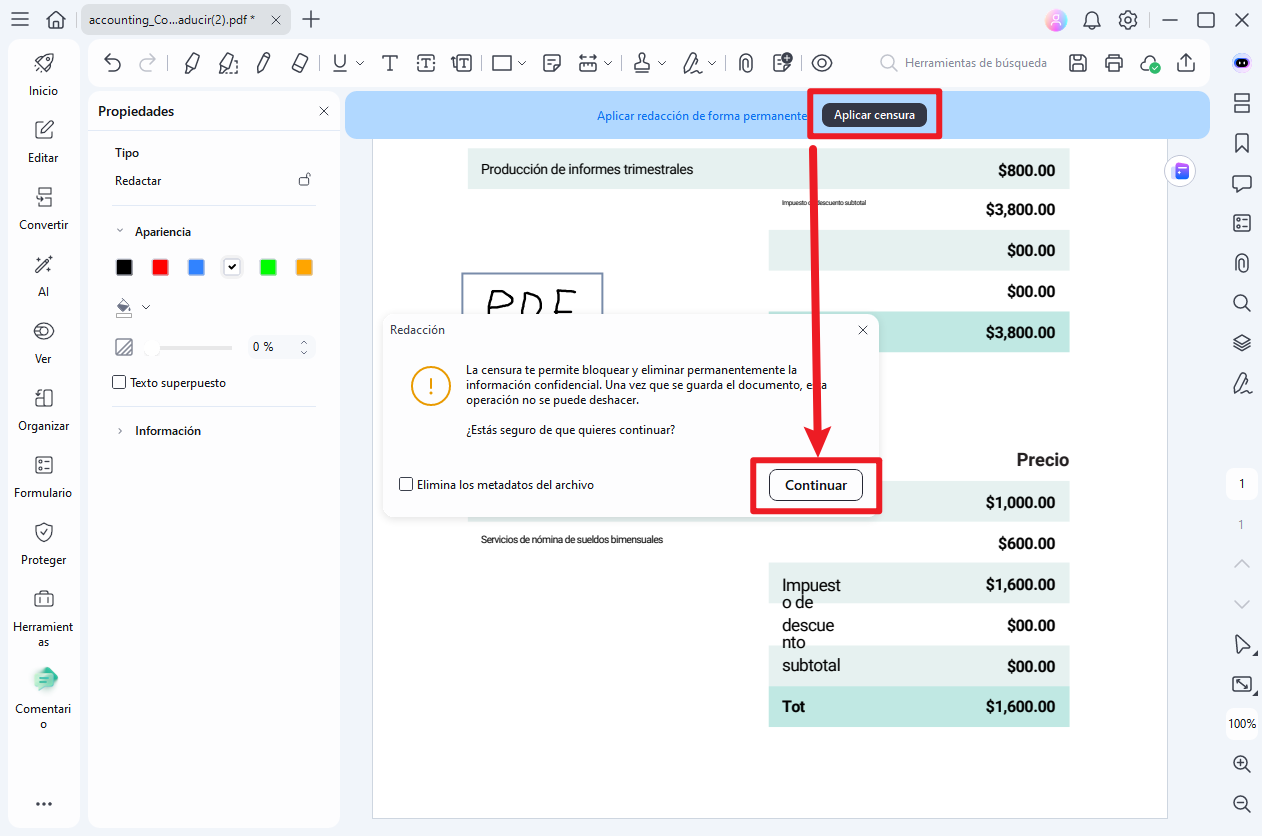The width and height of the screenshot is (1262, 836).
Task: Toggle the eye preview icon in the toolbar
Action: (x=822, y=62)
